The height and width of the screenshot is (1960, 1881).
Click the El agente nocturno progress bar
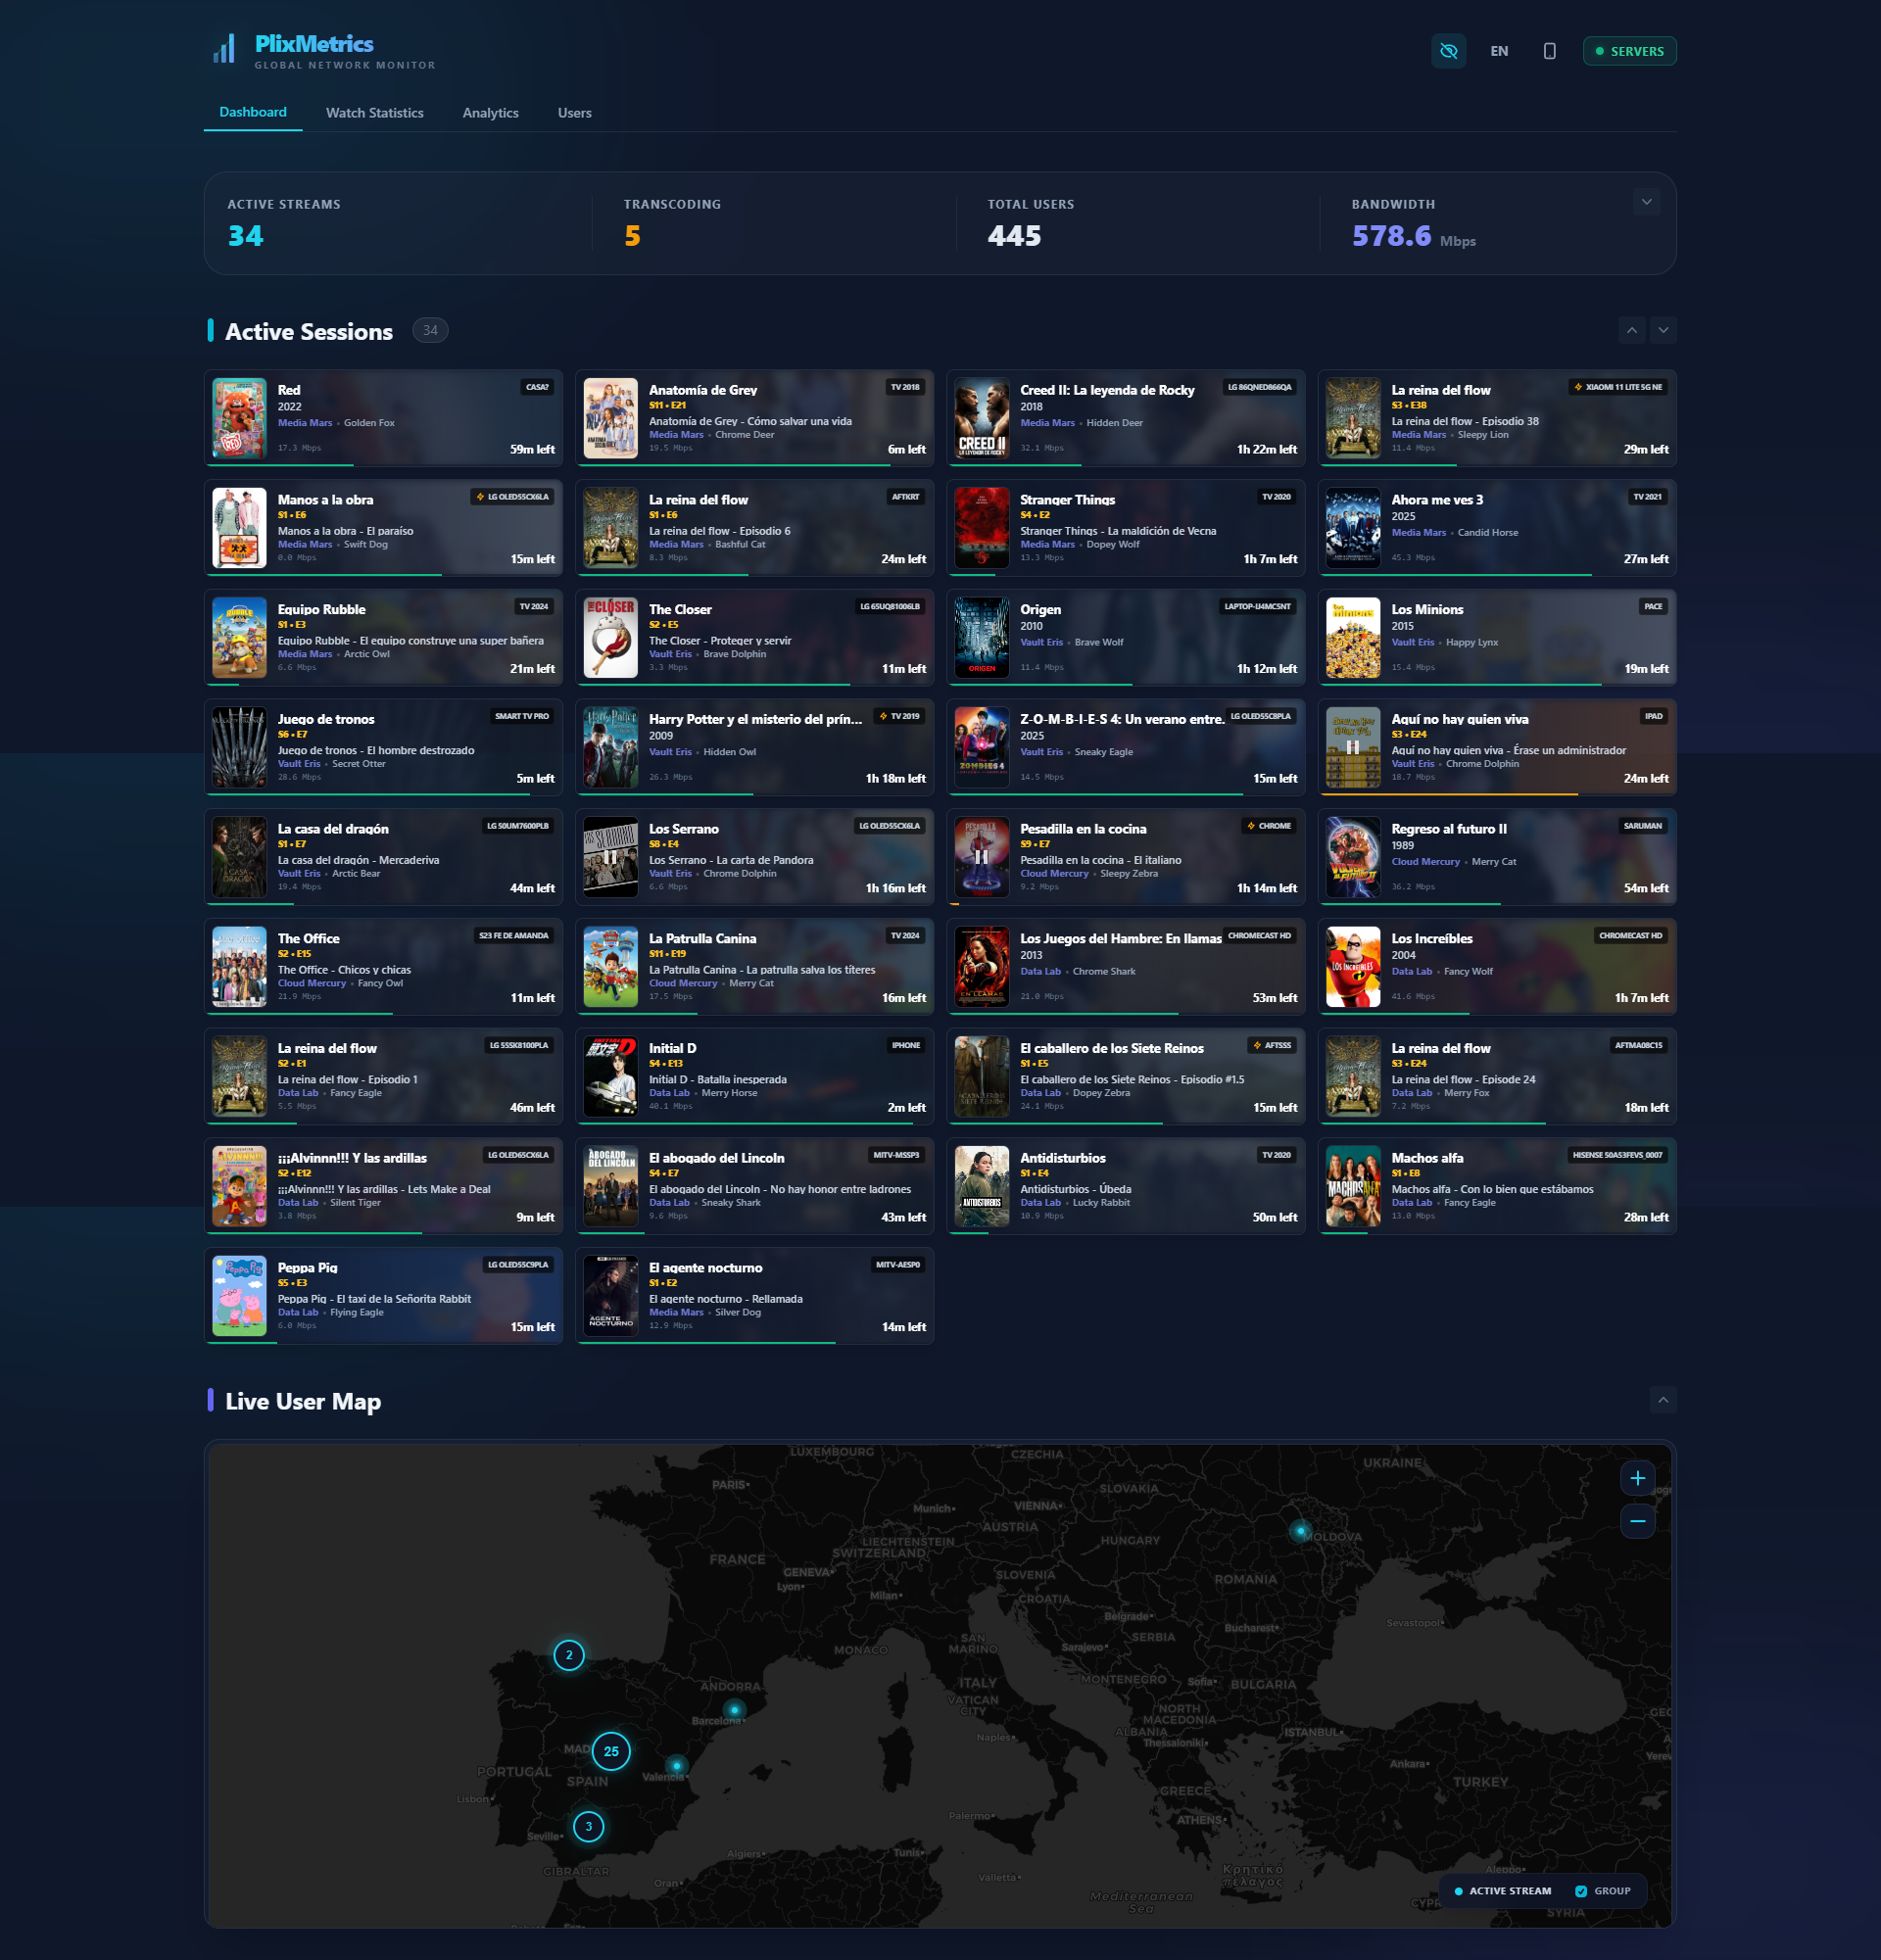[x=755, y=1343]
